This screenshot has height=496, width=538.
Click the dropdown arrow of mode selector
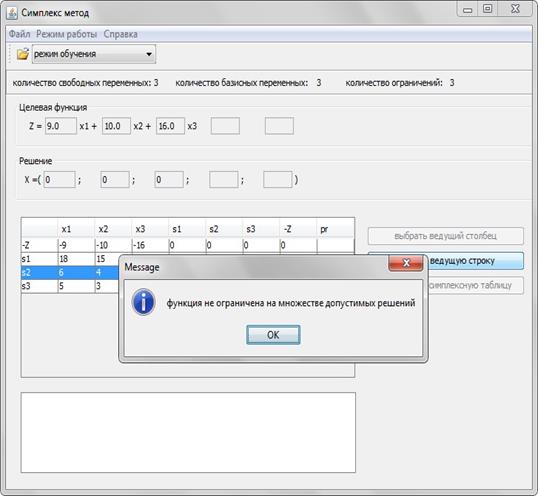click(149, 54)
